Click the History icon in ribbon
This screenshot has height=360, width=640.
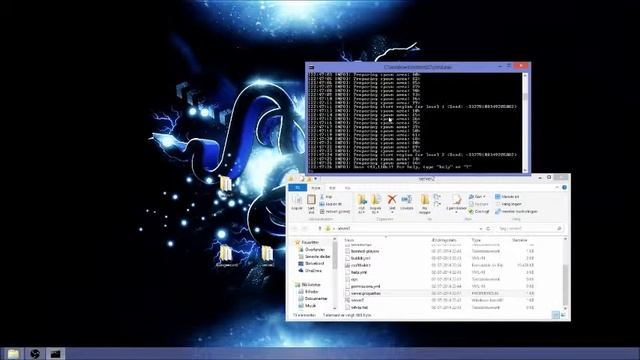pos(471,211)
